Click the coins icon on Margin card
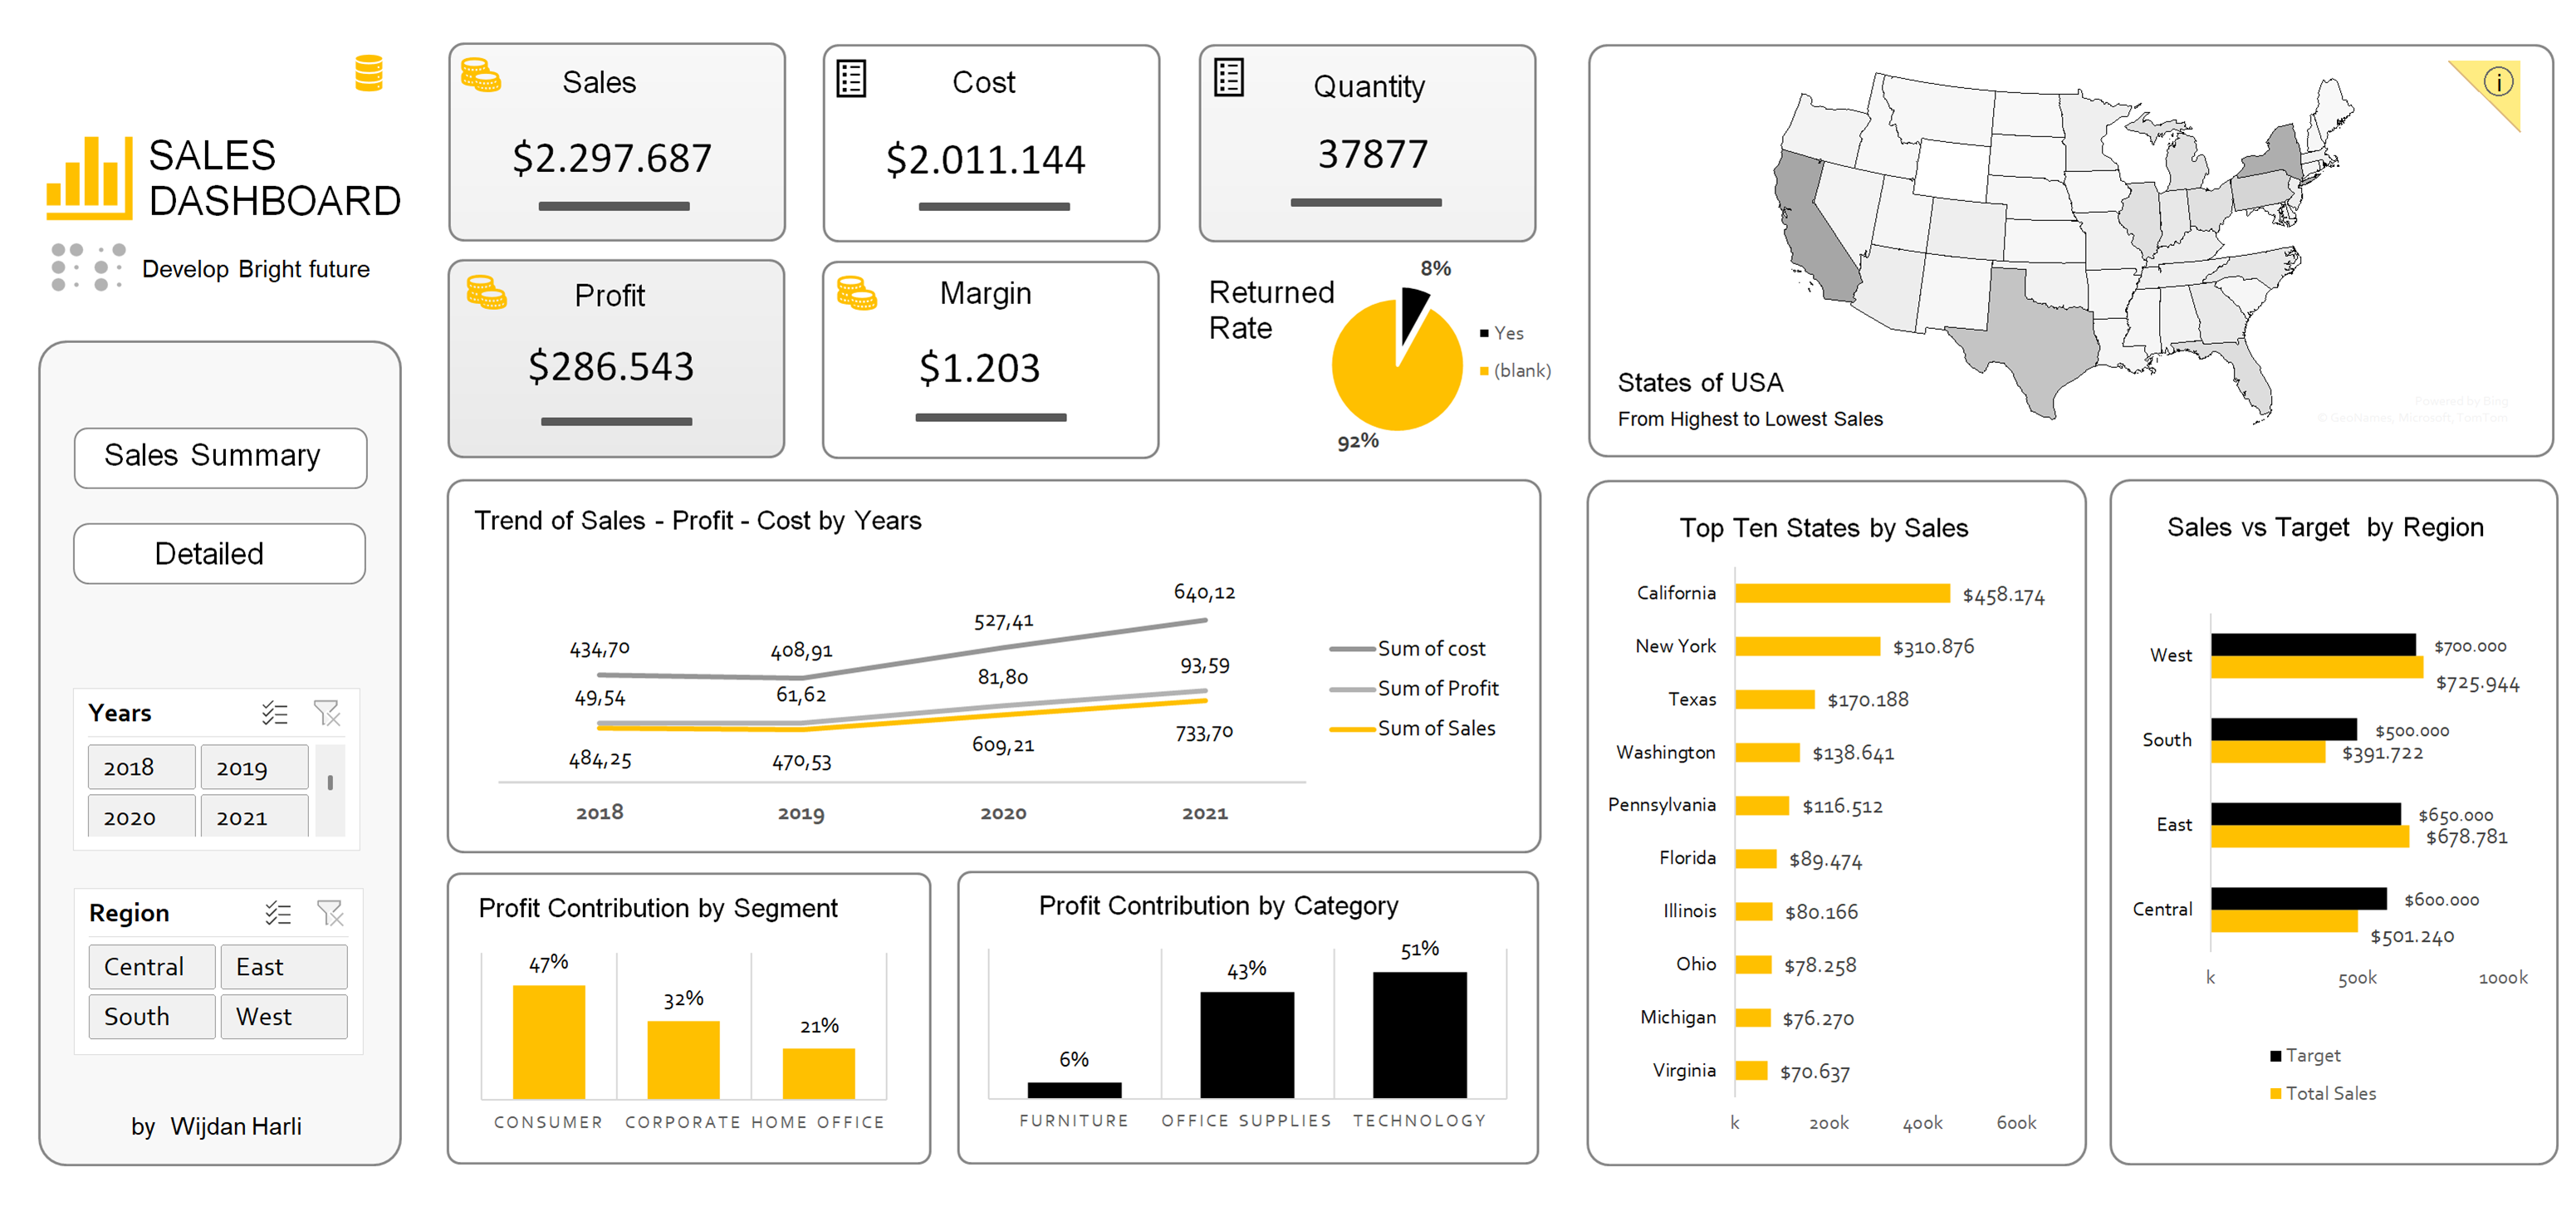The image size is (2576, 1221). tap(857, 294)
